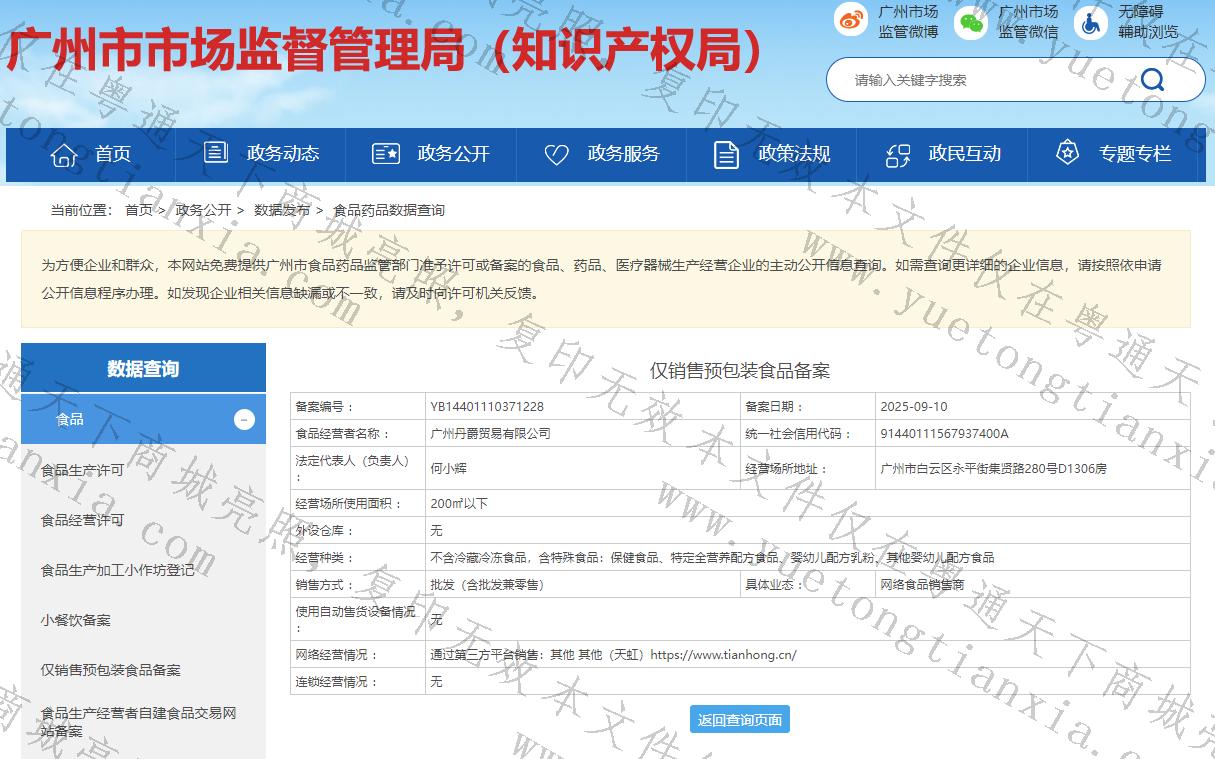Viewport: 1215px width, 759px height.
Task: Click the WeChat icon in header
Action: tap(970, 22)
